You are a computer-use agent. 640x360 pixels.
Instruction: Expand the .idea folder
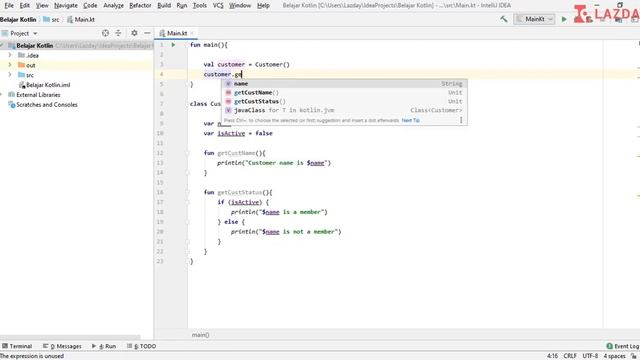tap(10, 55)
